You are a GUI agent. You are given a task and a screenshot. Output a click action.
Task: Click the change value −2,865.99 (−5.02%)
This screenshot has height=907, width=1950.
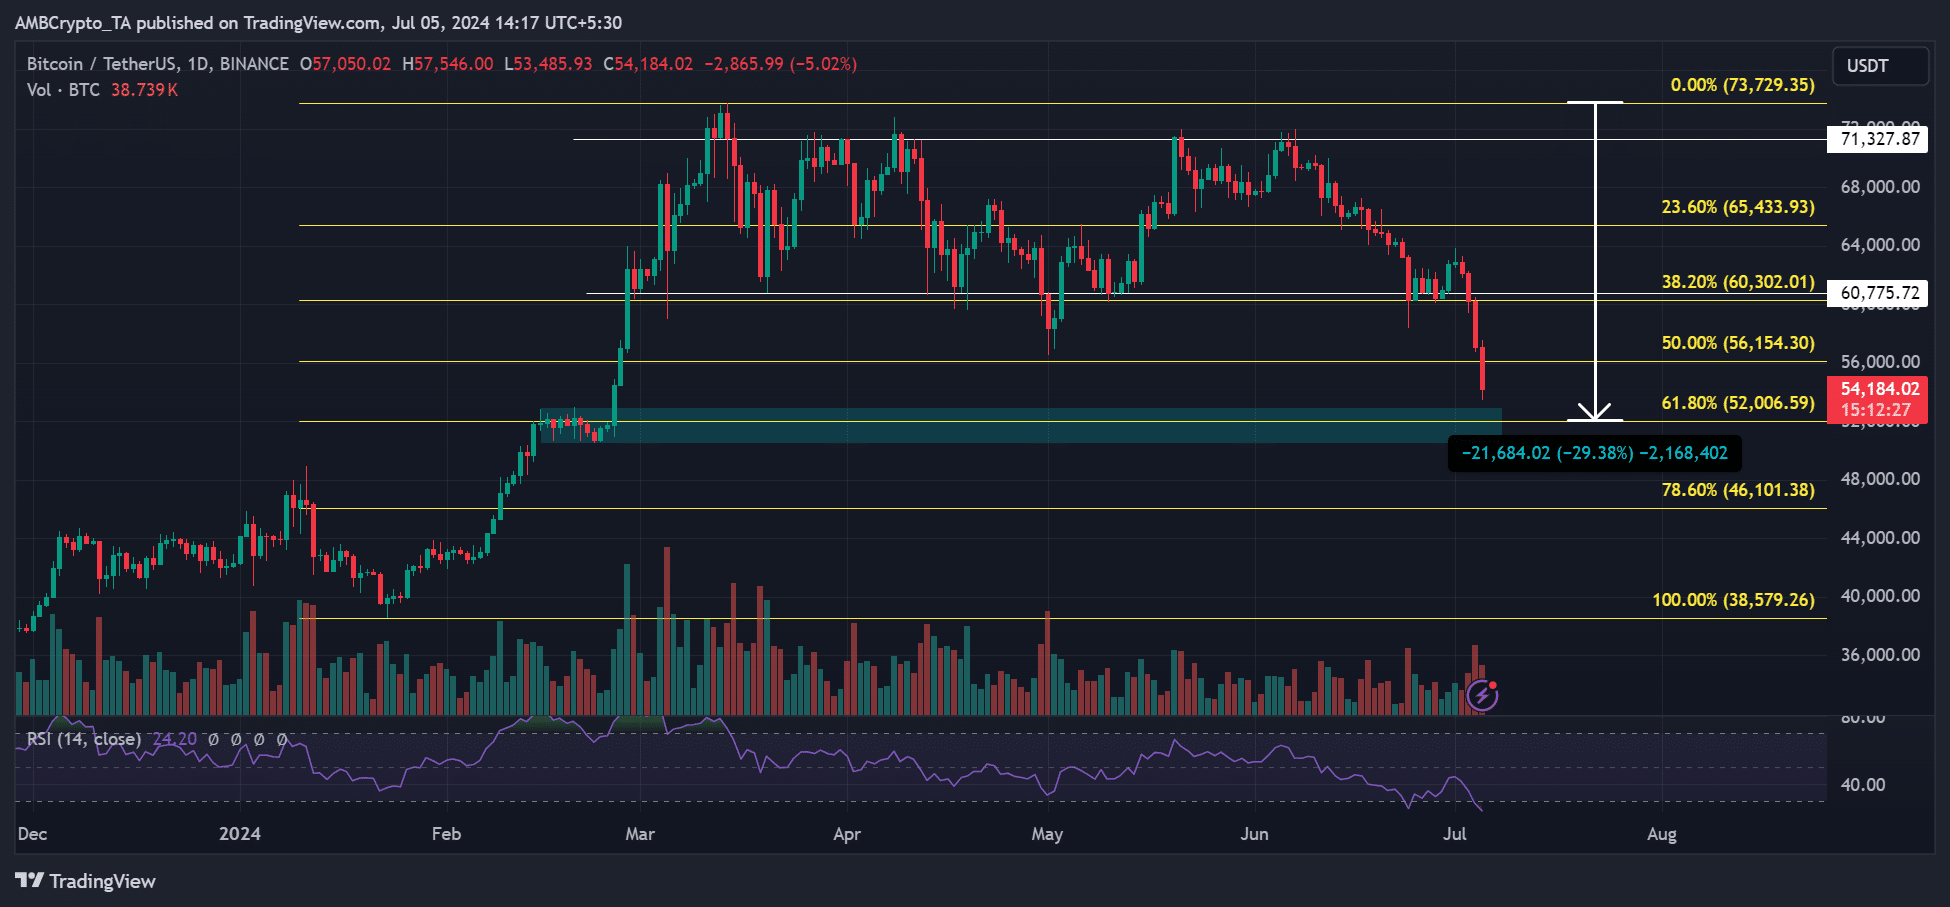(x=781, y=64)
